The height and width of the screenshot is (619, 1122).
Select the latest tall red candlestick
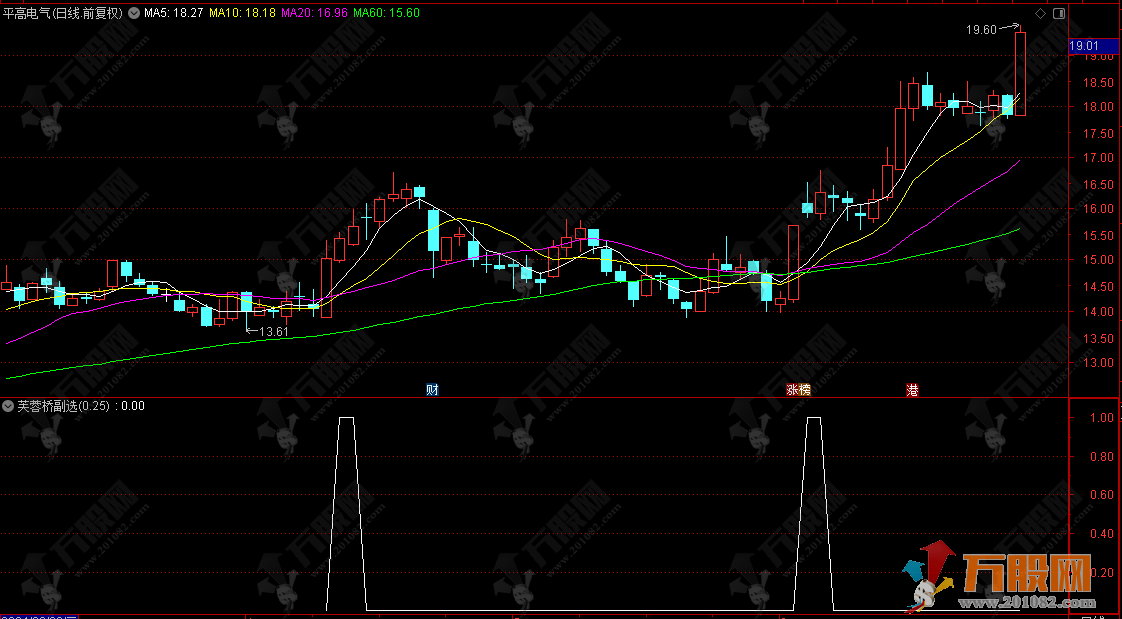coord(1020,73)
